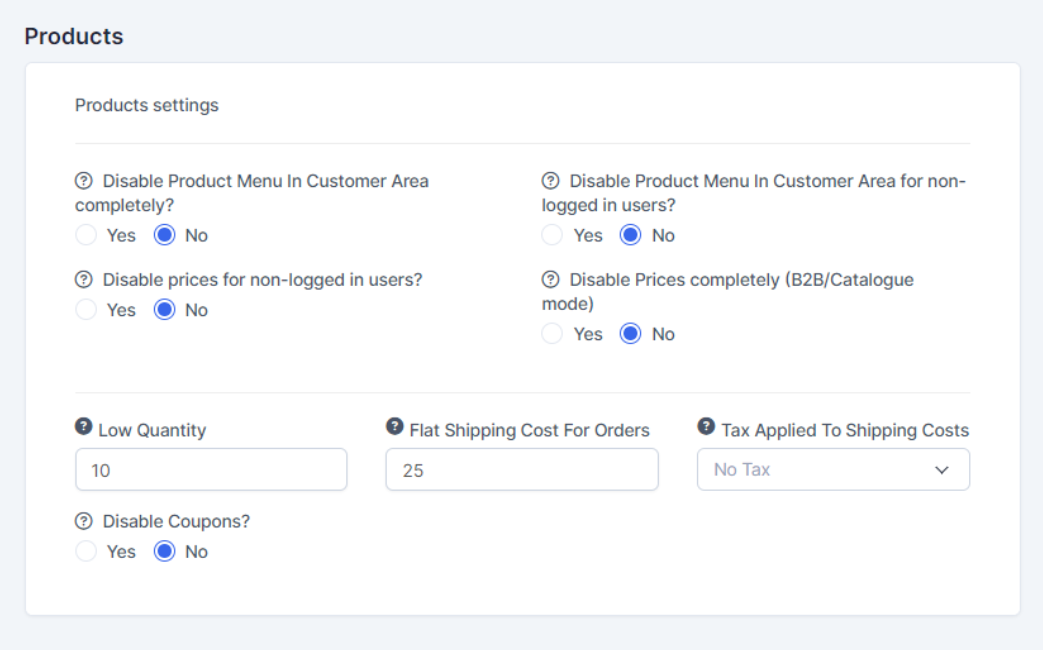Click Tax Applied To Shipping Costs help icon

click(706, 426)
